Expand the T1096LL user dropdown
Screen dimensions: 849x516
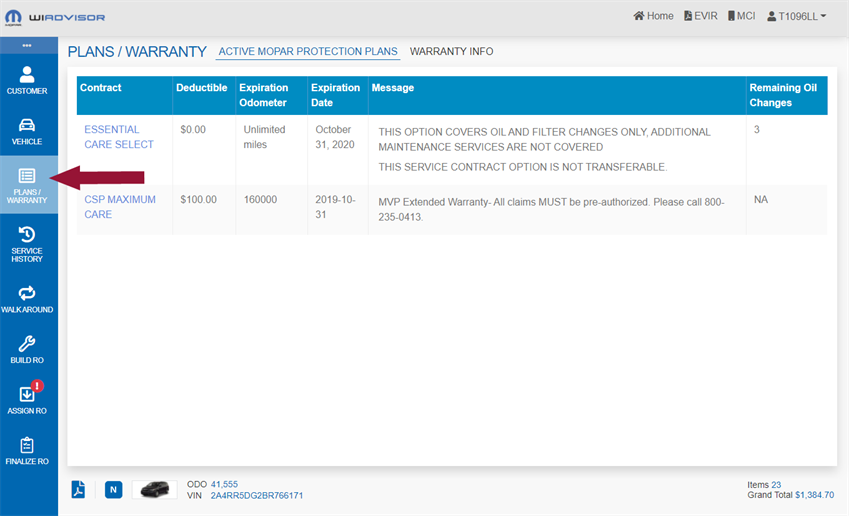tap(796, 17)
